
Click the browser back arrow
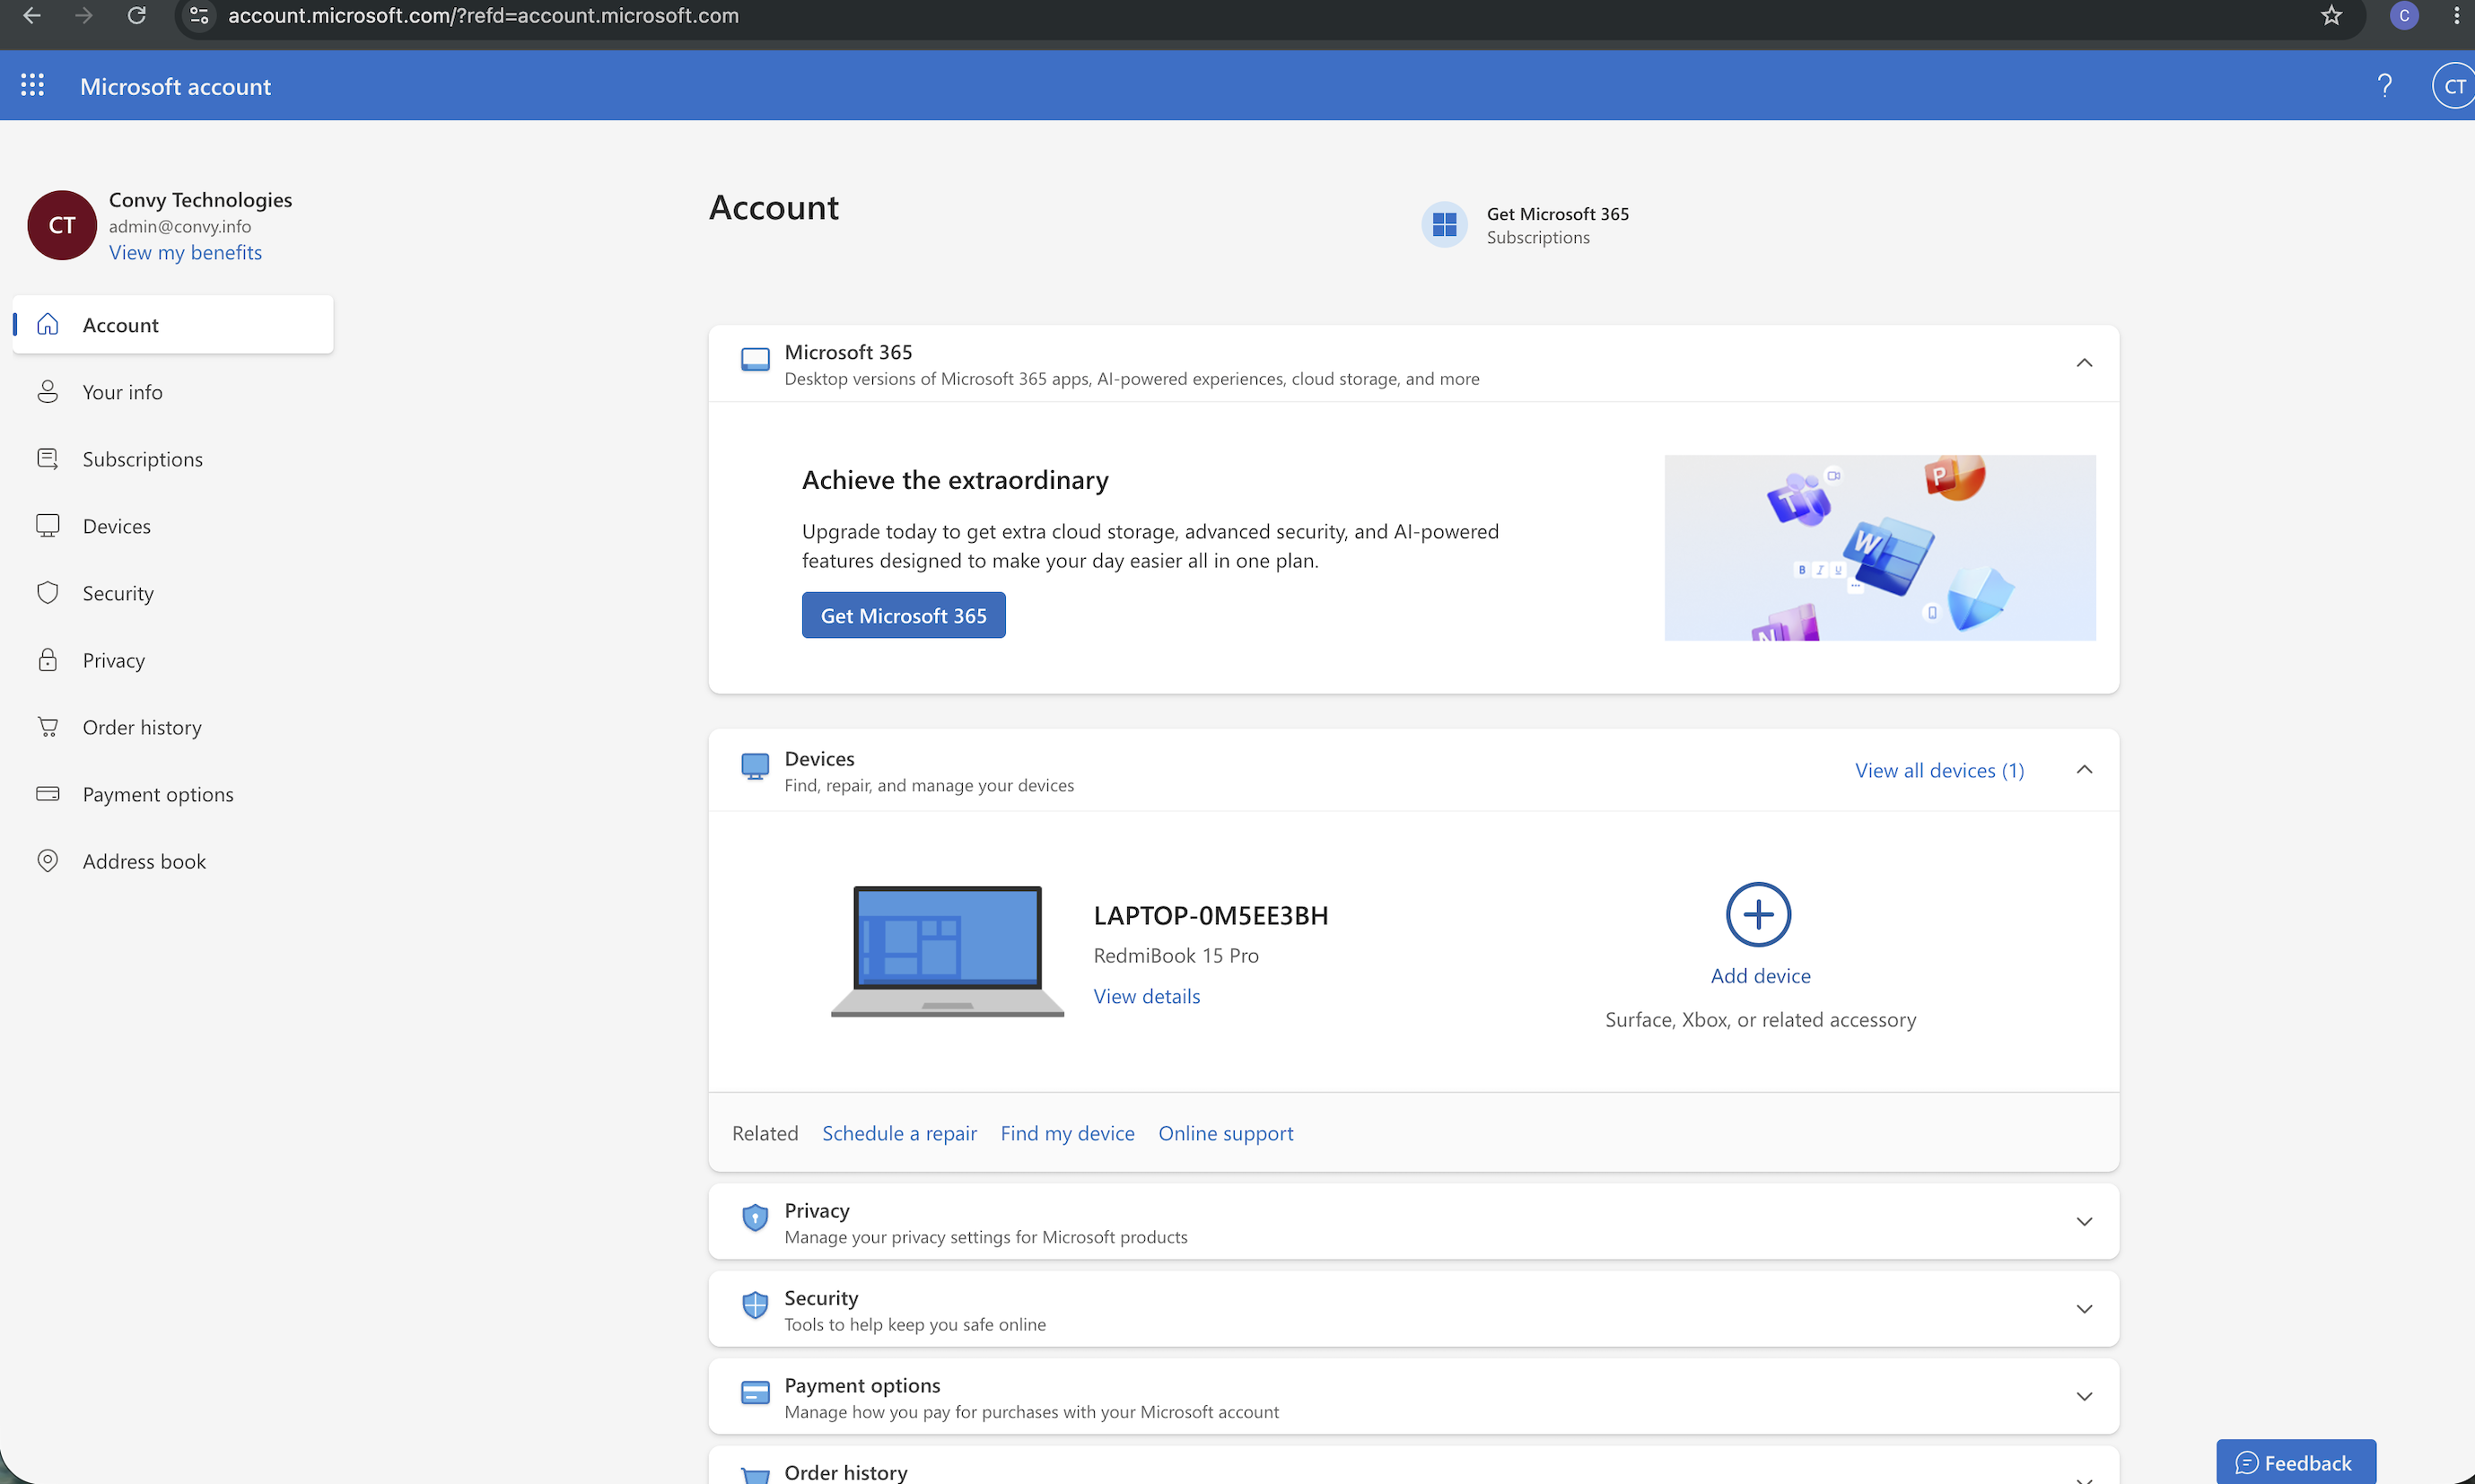(32, 16)
